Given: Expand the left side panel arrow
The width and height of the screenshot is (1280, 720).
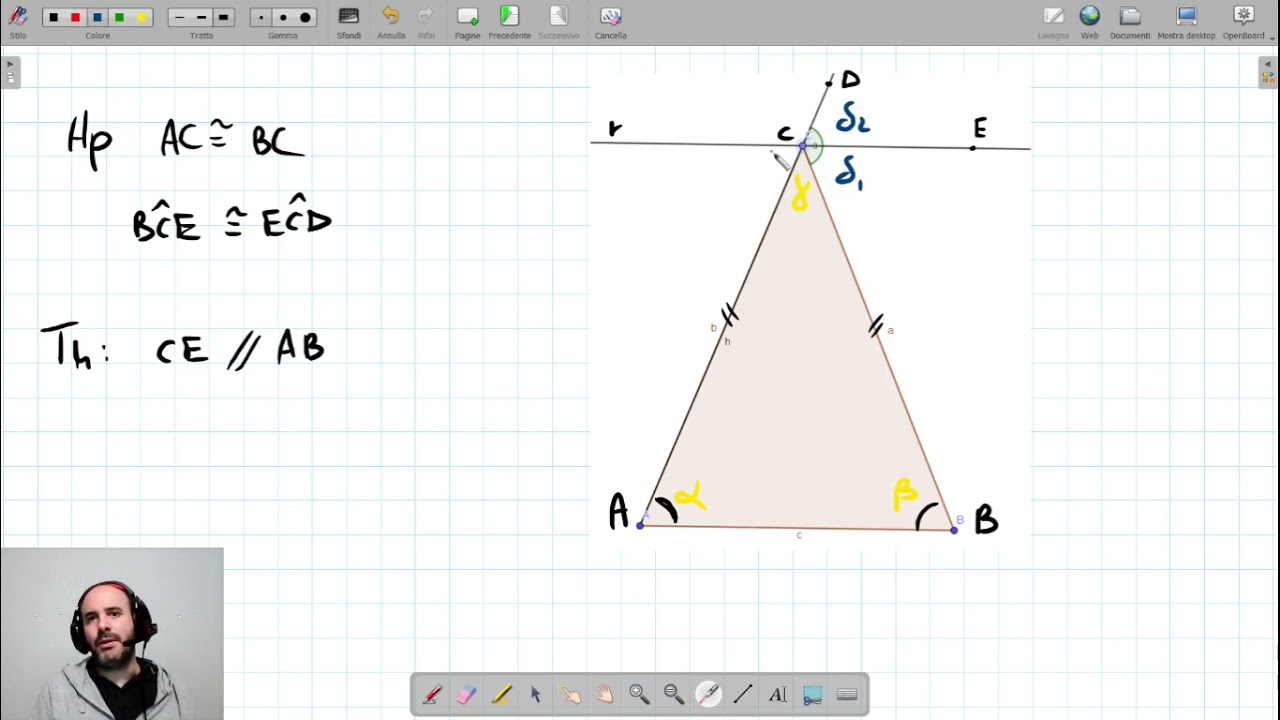Looking at the screenshot, I should 10,73.
